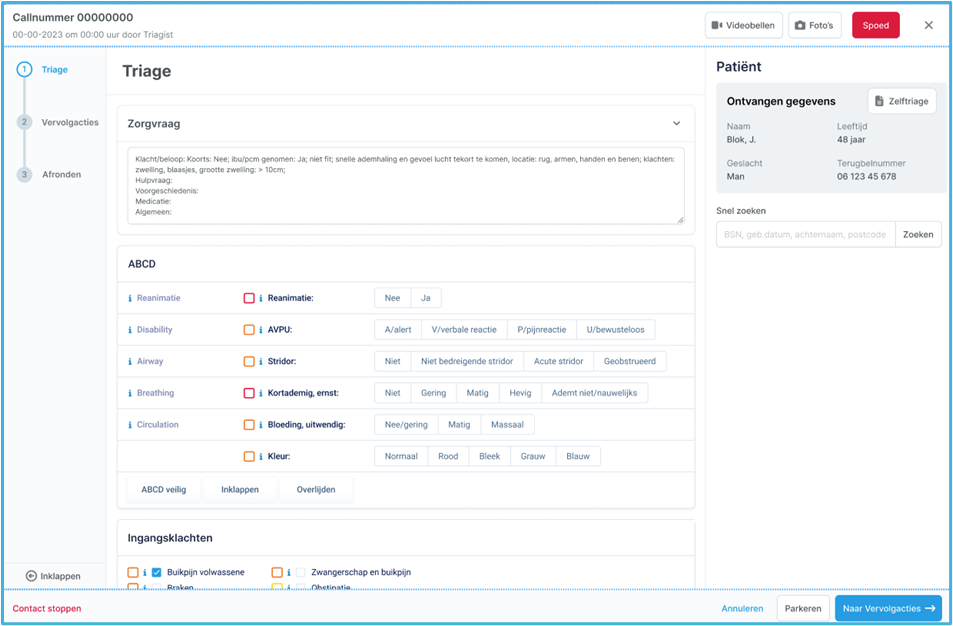Tick the Zwangerschap en buikpijn checkbox
The image size is (953, 626).
pos(301,573)
